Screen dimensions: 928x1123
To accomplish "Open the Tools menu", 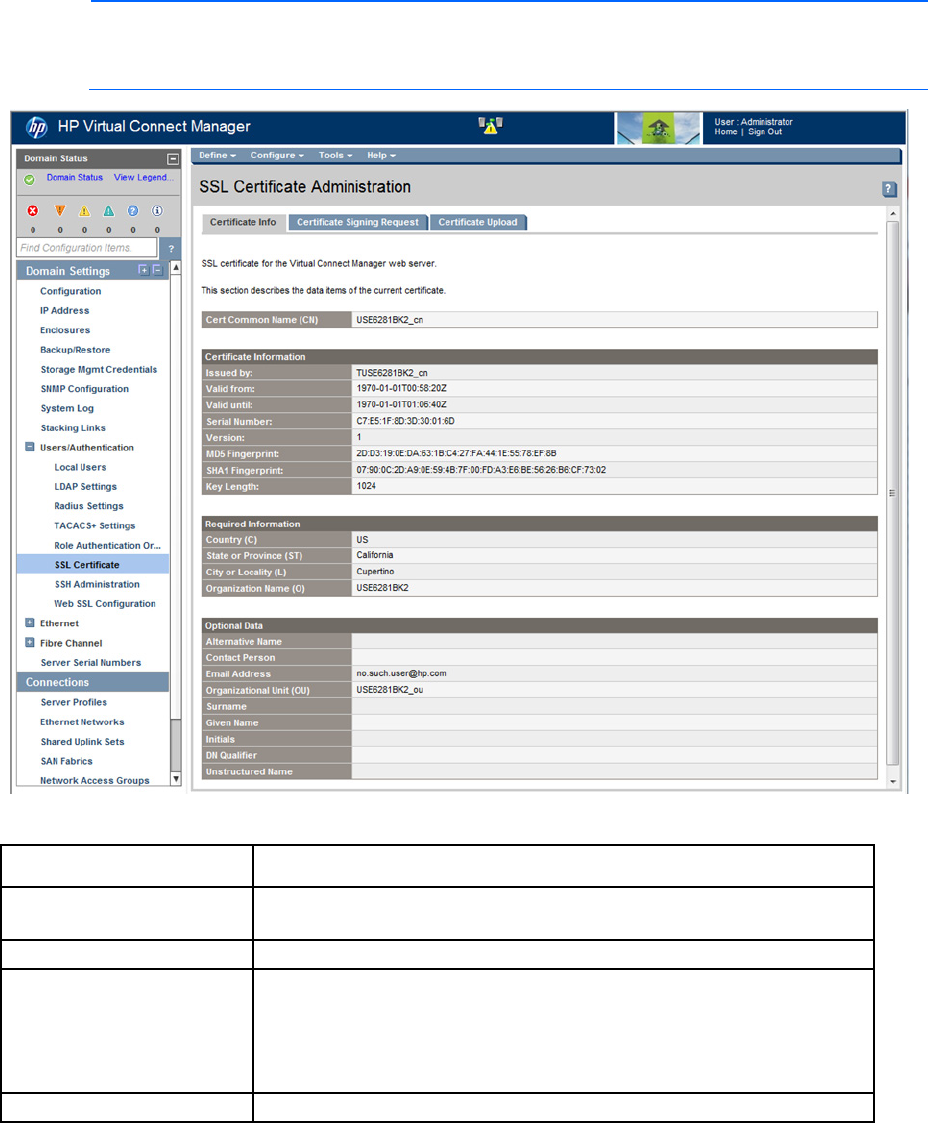I will click(x=335, y=155).
